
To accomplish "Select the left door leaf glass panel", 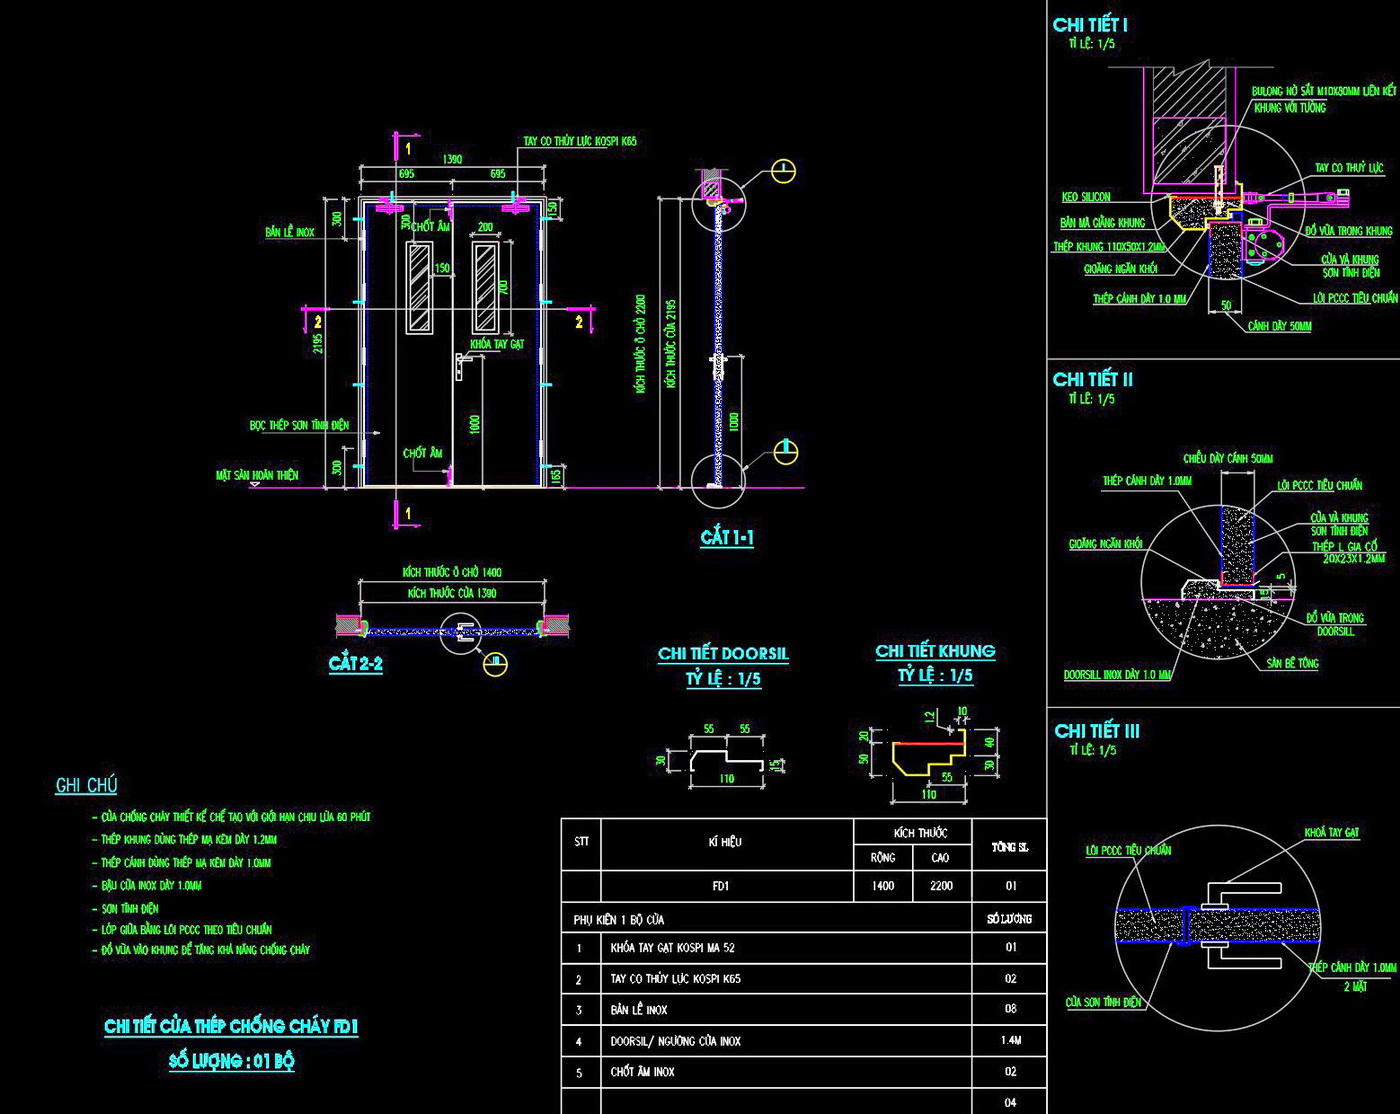I will click(x=419, y=288).
